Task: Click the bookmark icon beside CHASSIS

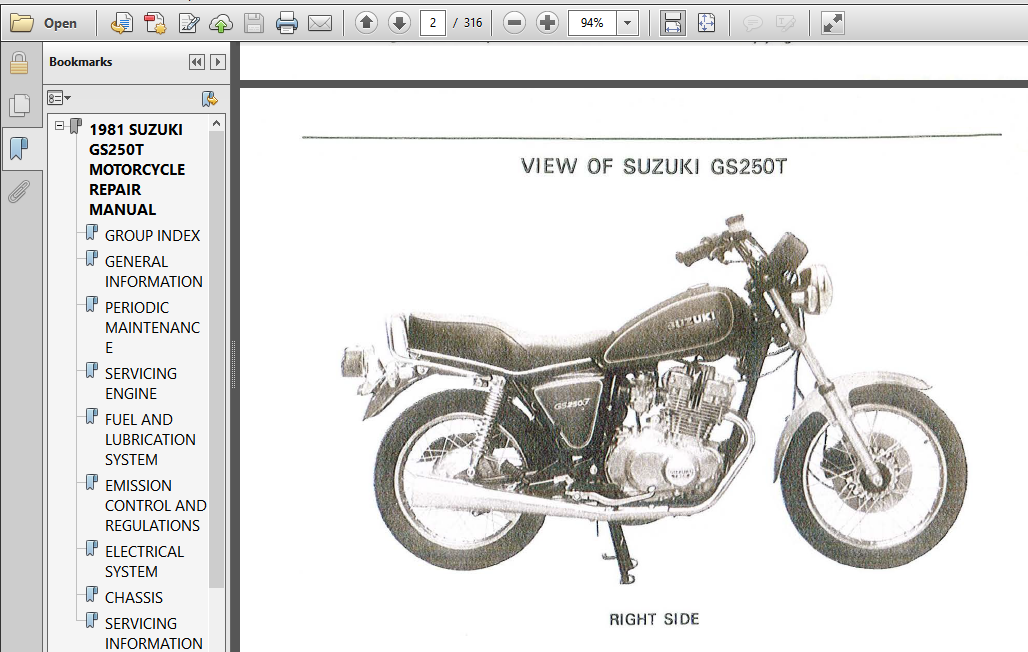Action: coord(92,595)
